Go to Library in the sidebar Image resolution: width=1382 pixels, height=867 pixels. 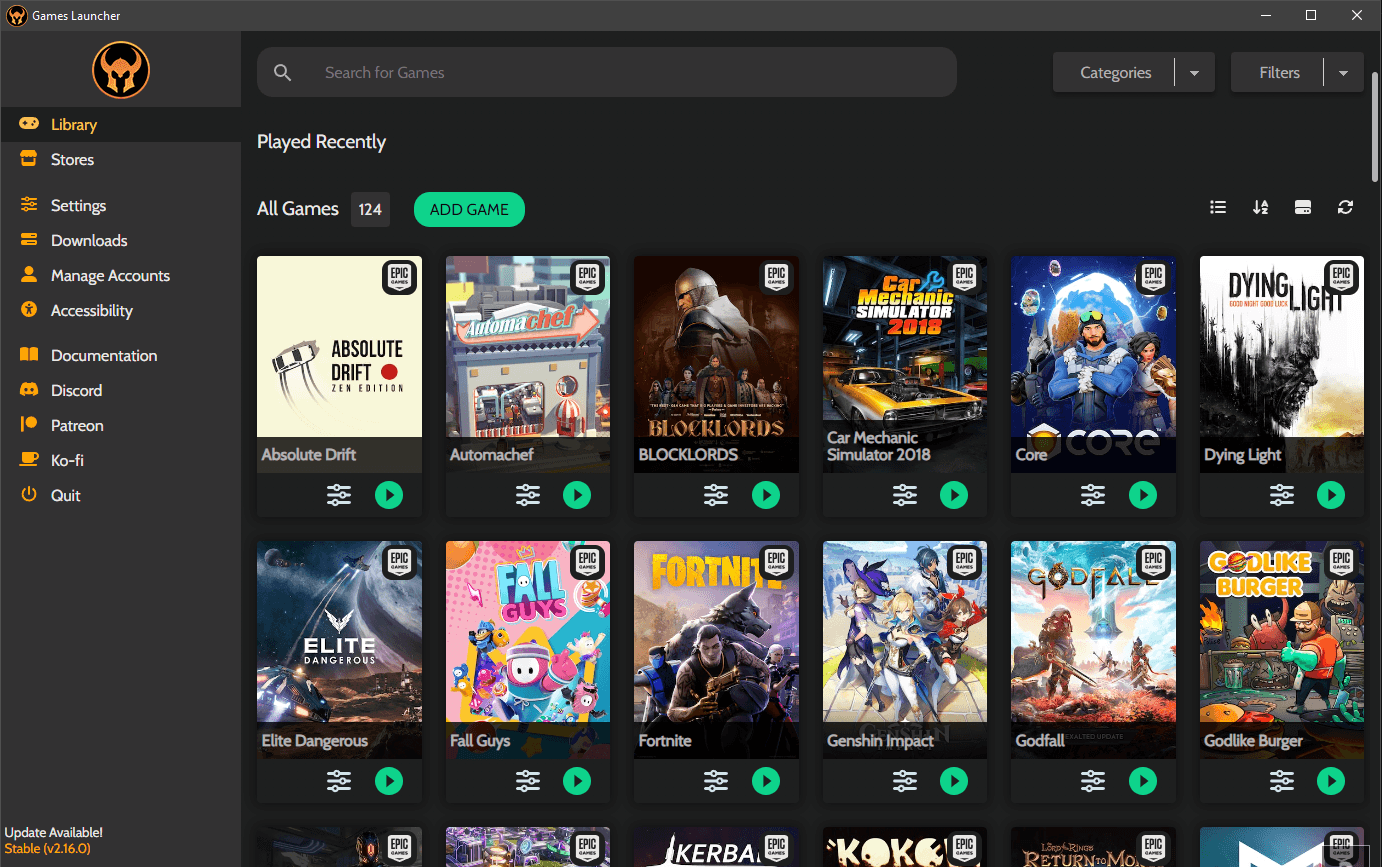(120, 125)
